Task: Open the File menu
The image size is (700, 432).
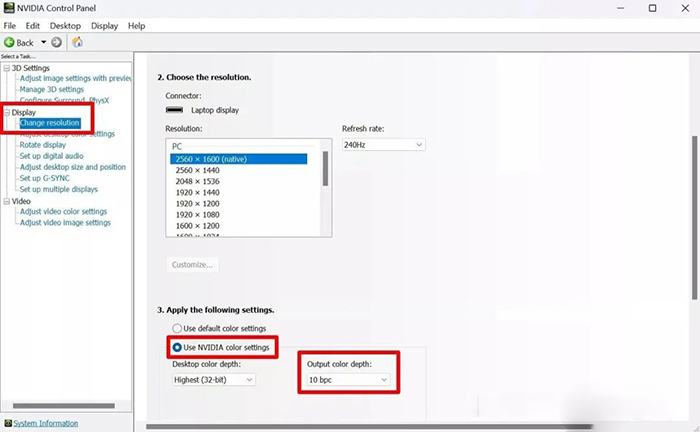Action: click(9, 26)
